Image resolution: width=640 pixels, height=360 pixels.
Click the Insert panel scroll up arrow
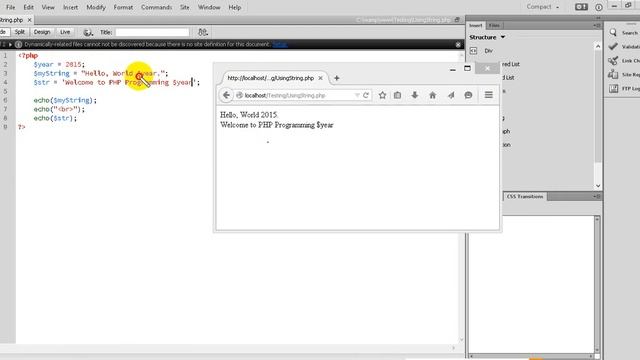pyautogui.click(x=598, y=47)
